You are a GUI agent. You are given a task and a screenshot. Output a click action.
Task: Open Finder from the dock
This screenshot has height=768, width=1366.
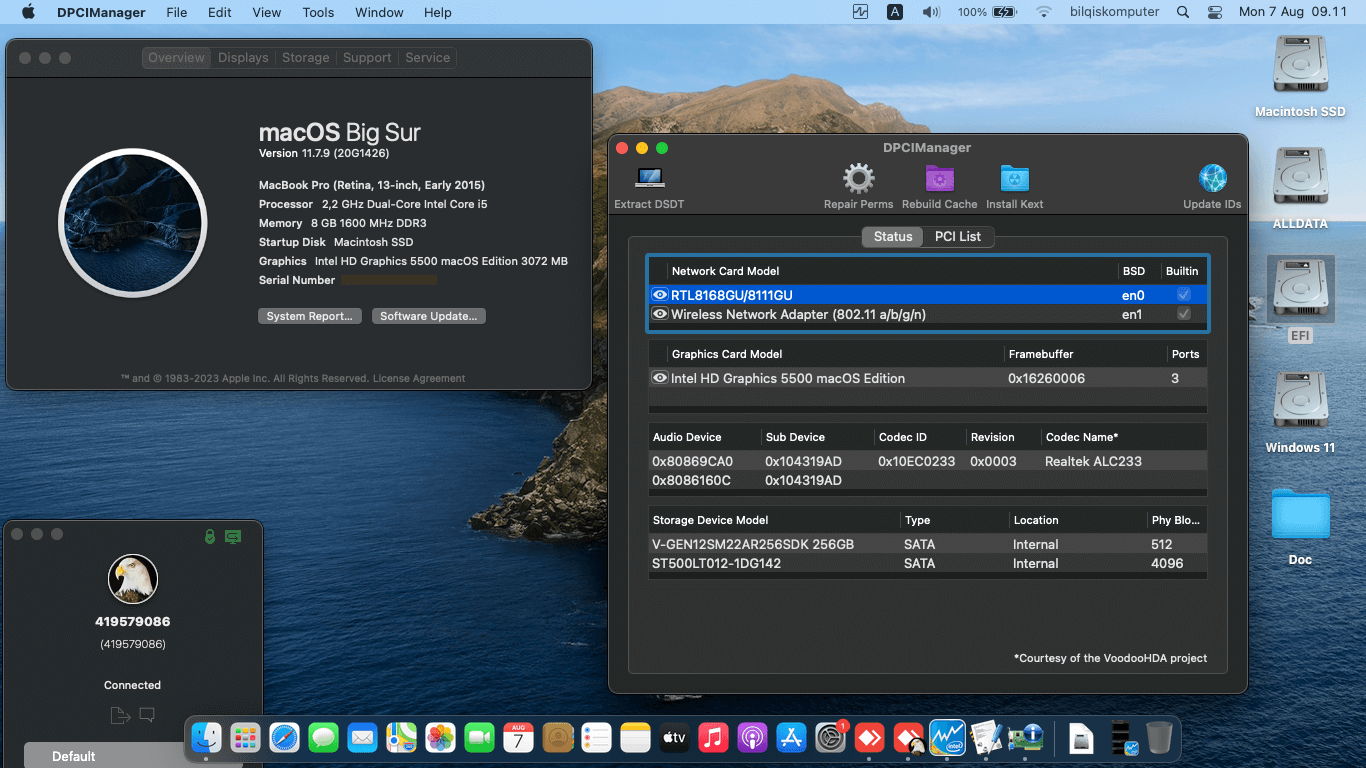click(207, 738)
